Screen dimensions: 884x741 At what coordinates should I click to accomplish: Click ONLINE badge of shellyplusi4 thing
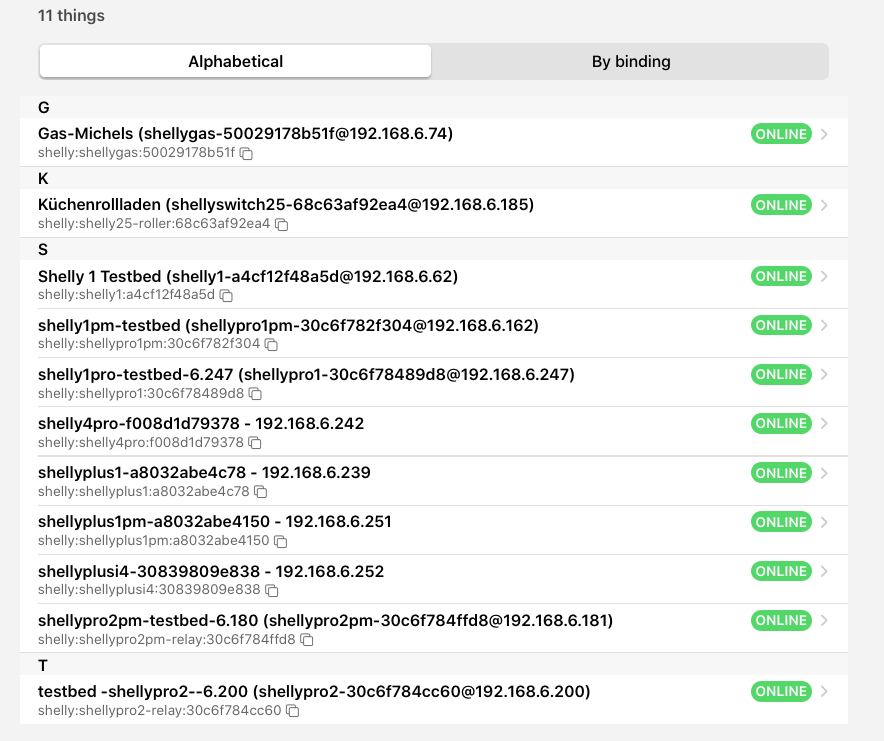pyautogui.click(x=781, y=571)
